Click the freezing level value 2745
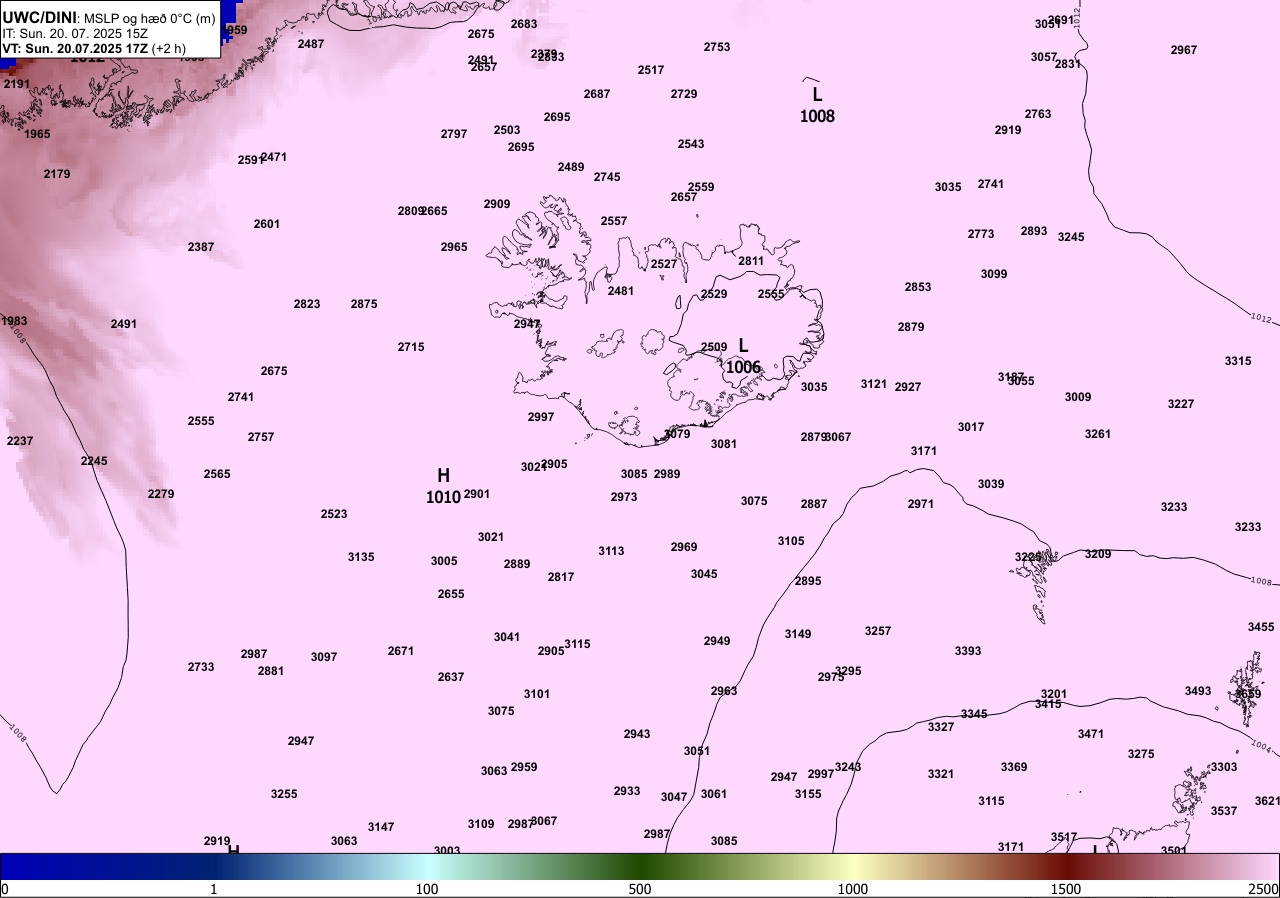 pyautogui.click(x=607, y=177)
